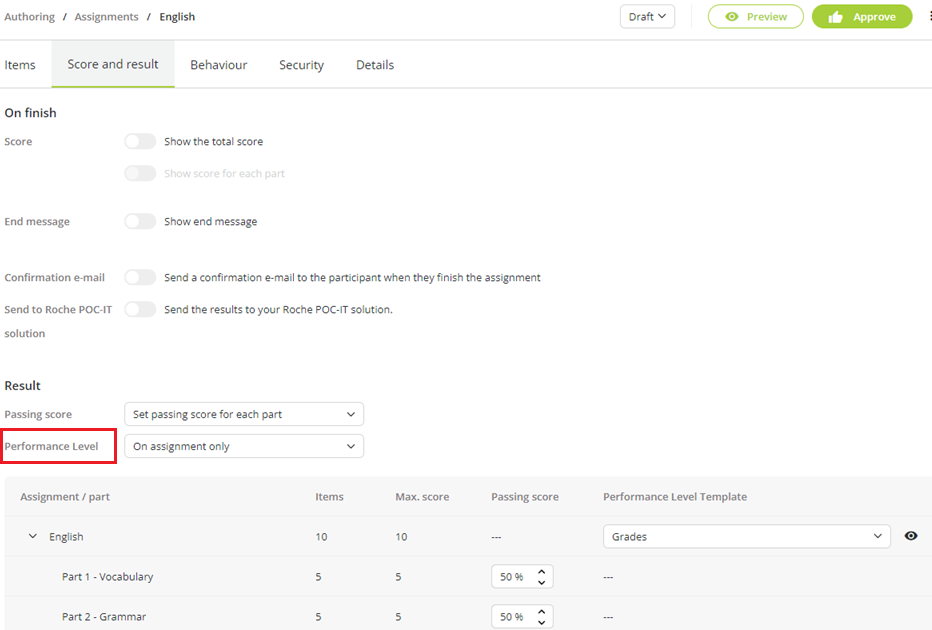Image resolution: width=932 pixels, height=630 pixels.
Task: Click the eye icon beside Grades template
Action: 911,536
